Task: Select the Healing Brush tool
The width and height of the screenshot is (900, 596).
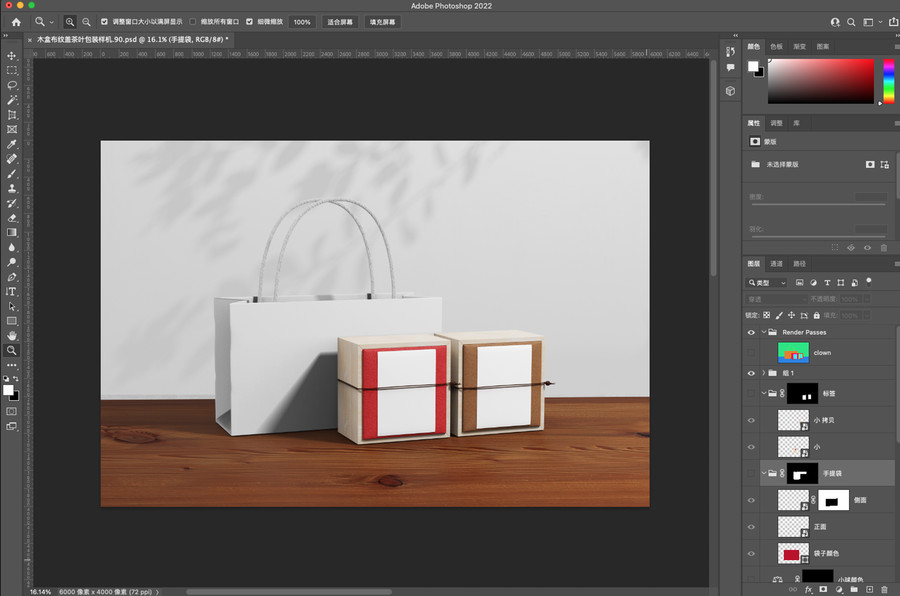Action: click(x=11, y=159)
